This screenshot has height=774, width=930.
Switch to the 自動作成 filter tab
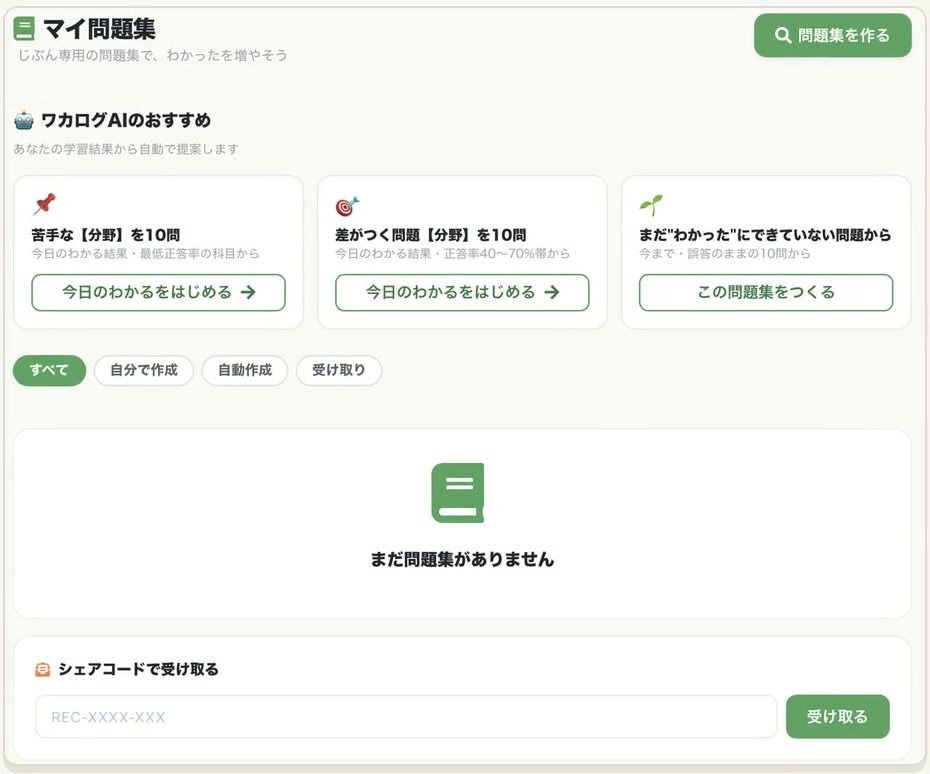[x=245, y=370]
